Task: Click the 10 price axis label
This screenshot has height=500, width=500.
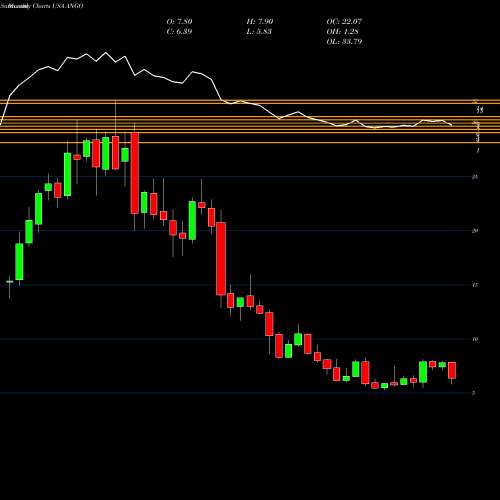Action: click(475, 339)
